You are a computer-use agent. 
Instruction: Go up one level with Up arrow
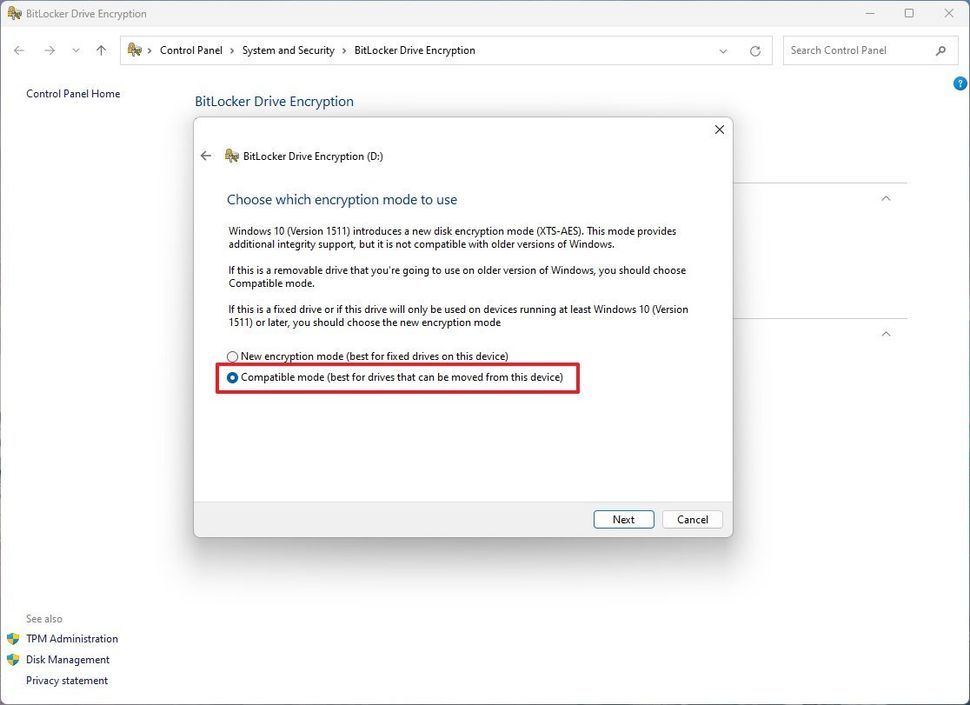[101, 51]
